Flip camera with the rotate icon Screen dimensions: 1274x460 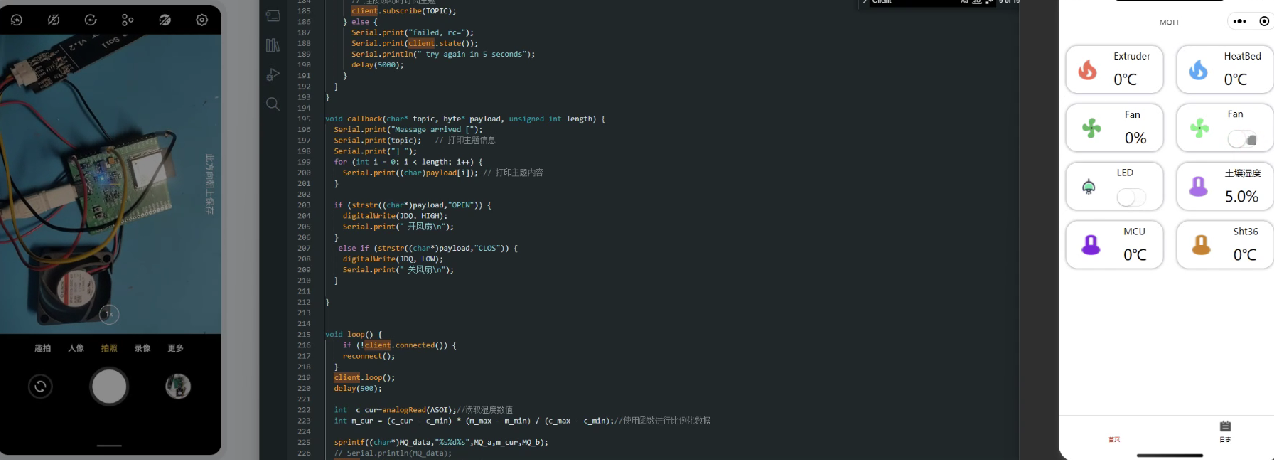coord(40,386)
